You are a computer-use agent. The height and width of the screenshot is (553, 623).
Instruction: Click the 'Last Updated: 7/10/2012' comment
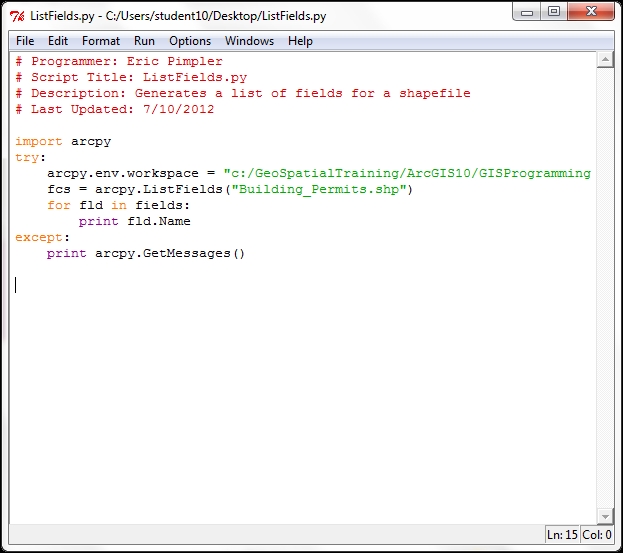click(x=115, y=109)
